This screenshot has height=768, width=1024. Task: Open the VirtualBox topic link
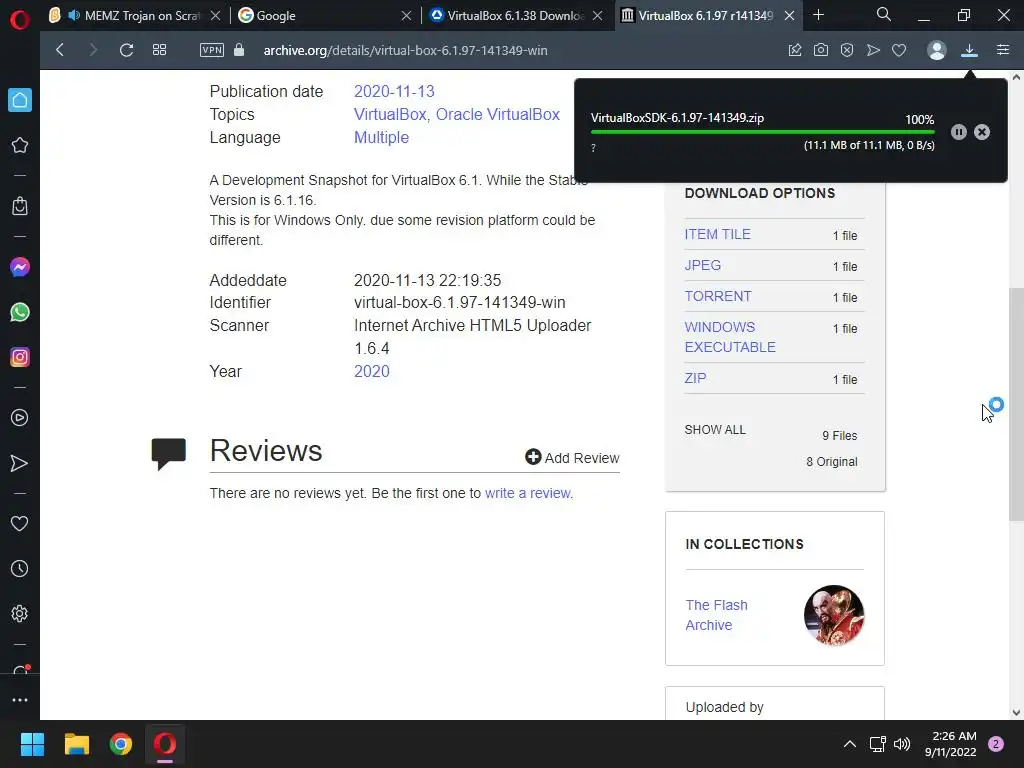pyautogui.click(x=390, y=114)
